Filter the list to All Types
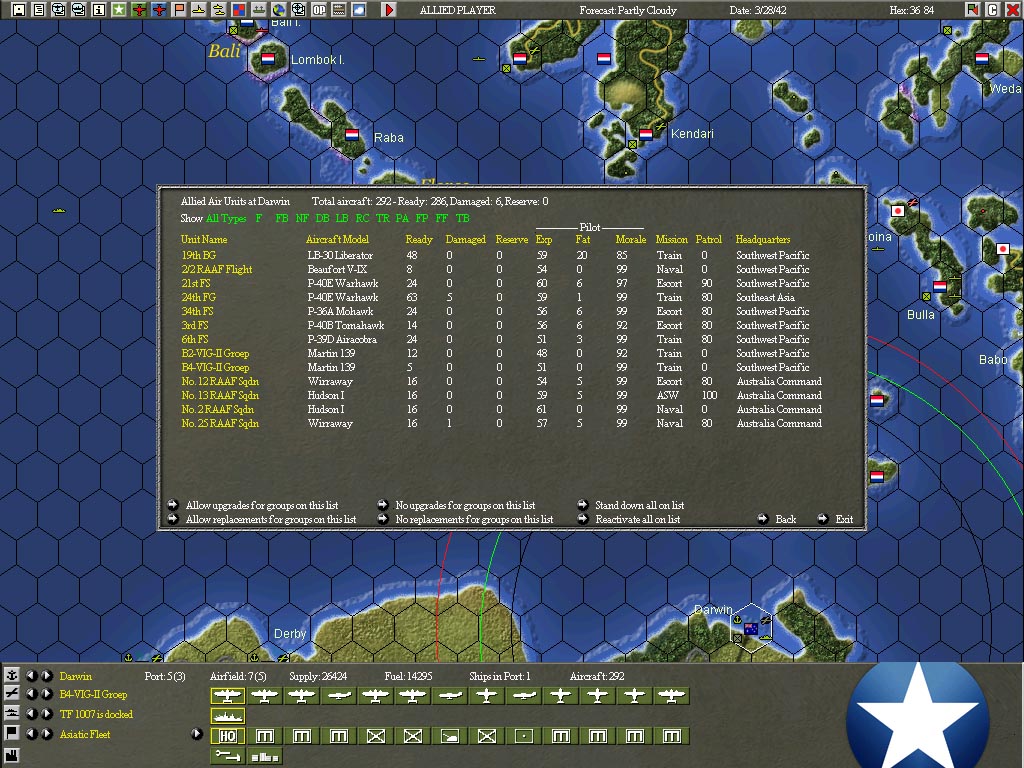1024x768 pixels. point(226,218)
